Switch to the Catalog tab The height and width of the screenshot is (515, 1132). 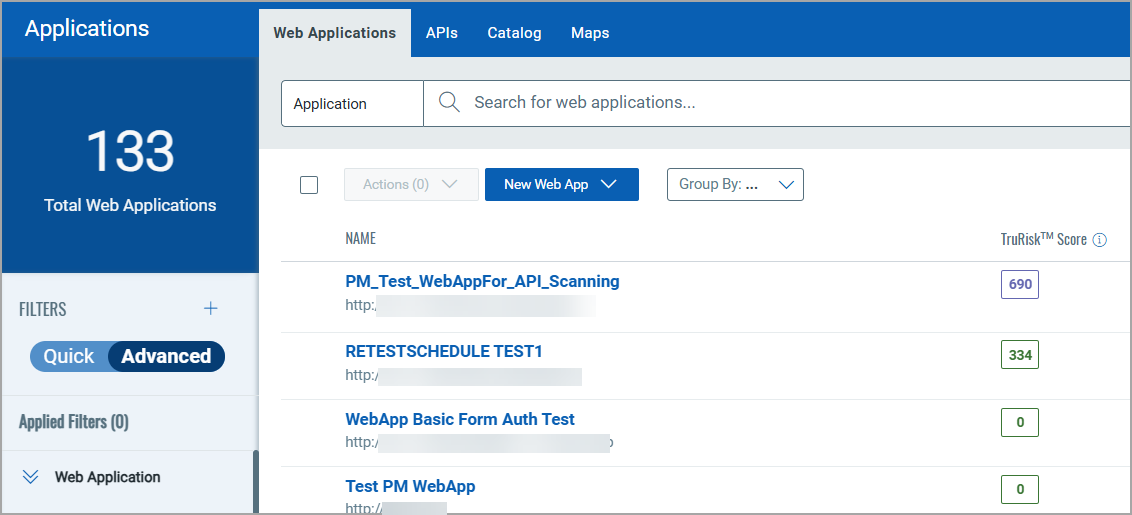point(514,33)
